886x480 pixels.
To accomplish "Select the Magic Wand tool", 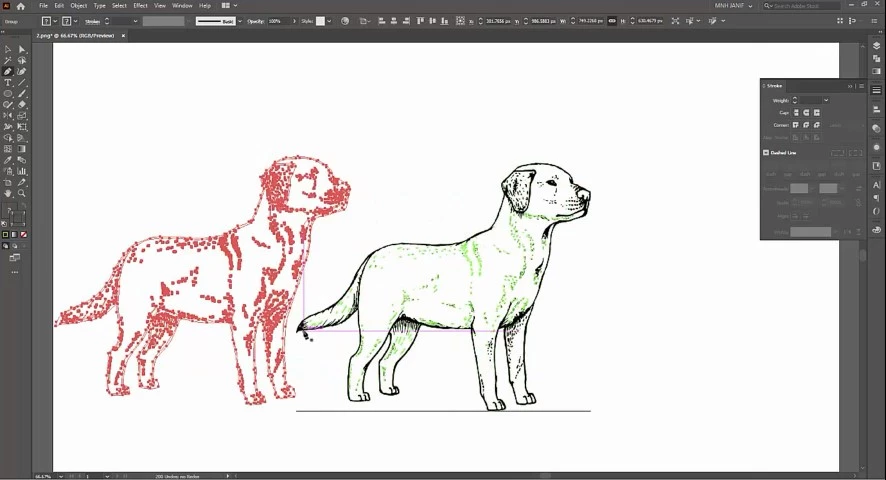I will tap(8, 60).
